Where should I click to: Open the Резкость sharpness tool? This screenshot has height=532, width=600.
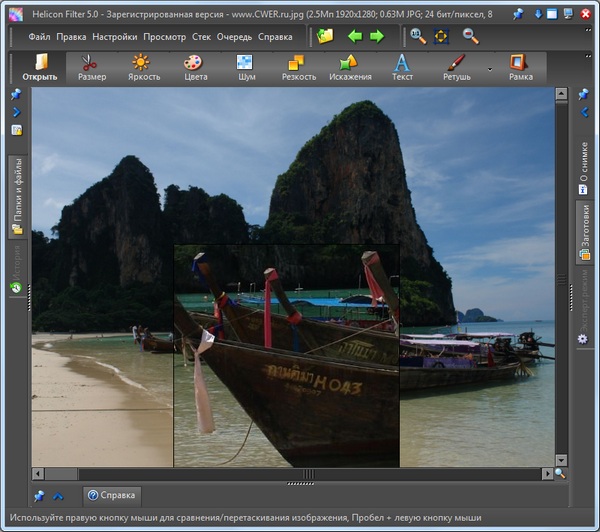(298, 67)
